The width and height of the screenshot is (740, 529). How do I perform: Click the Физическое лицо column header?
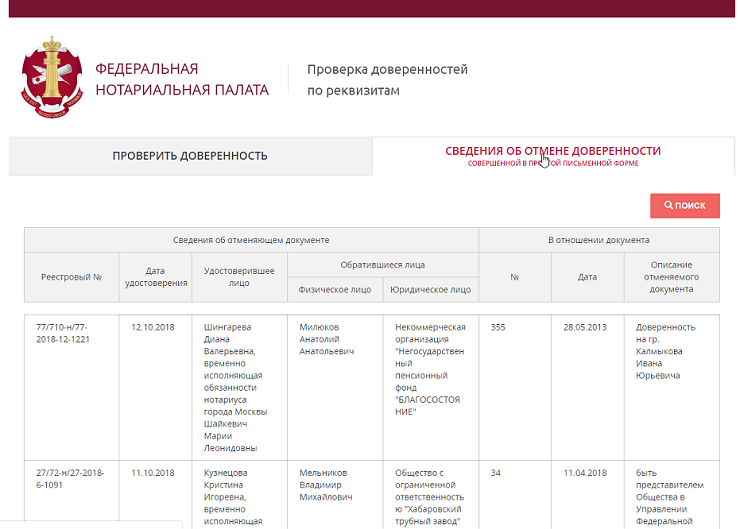(335, 290)
